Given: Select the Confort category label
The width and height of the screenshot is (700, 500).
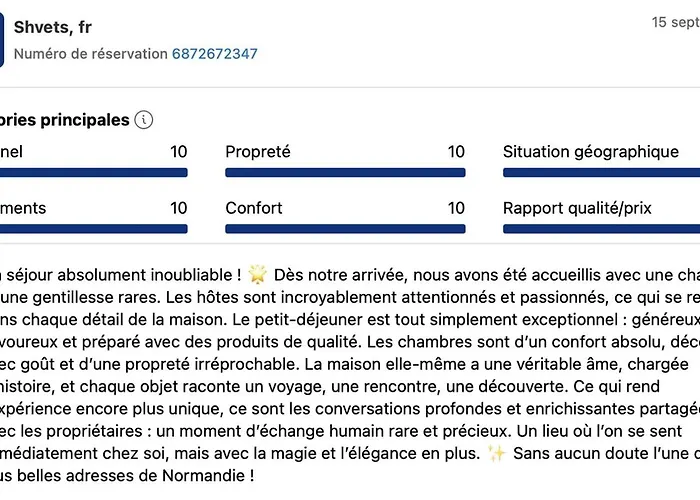Looking at the screenshot, I should [x=254, y=208].
